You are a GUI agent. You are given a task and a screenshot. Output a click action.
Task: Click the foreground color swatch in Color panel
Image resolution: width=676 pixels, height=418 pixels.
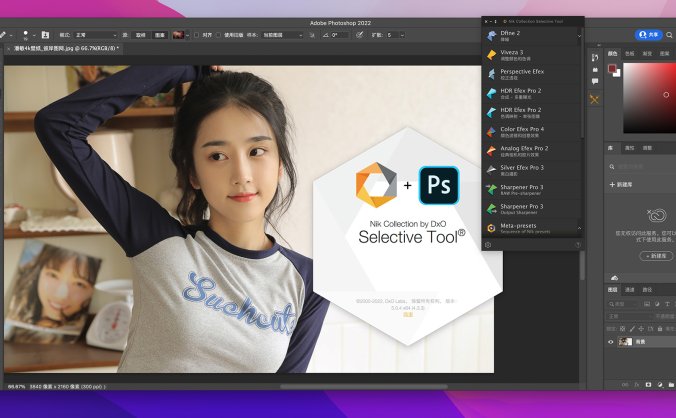(x=612, y=70)
